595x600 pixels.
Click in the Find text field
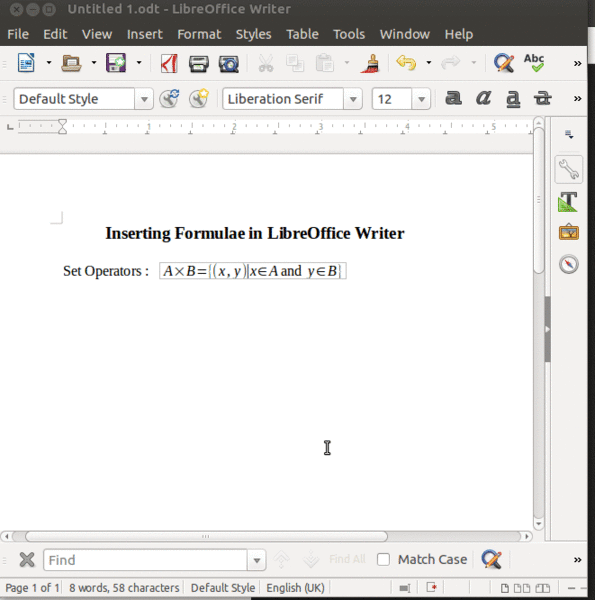[x=145, y=560]
